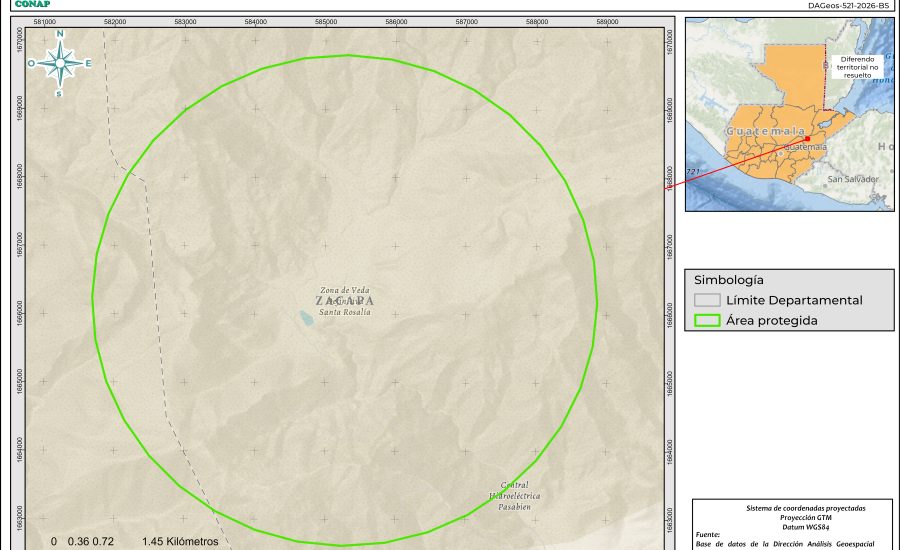The height and width of the screenshot is (550, 900).
Task: Click the San Salvador label in inset
Action: tap(852, 179)
